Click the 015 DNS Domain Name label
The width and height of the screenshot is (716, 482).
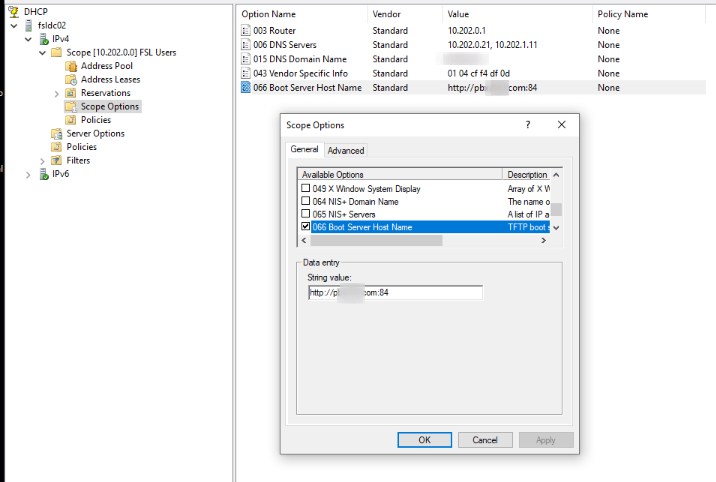point(300,59)
